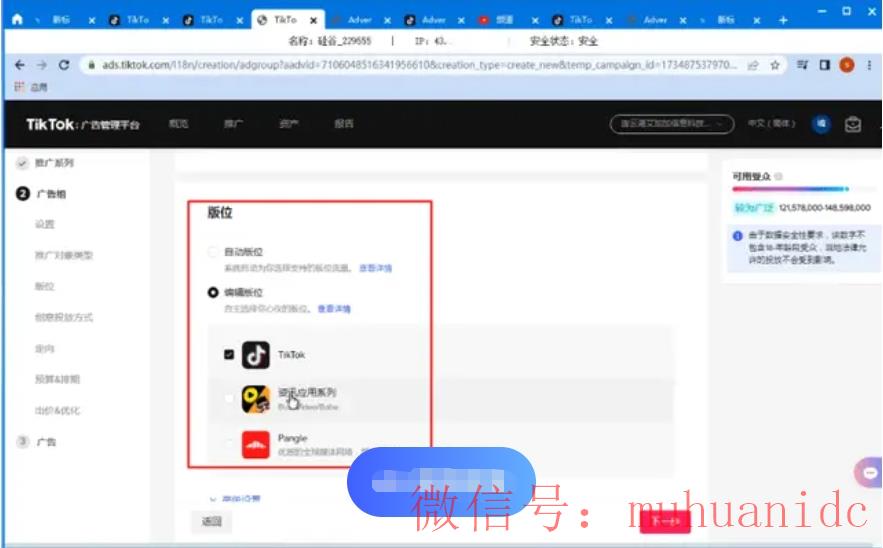Click the completed checkmark step icon for 推广系列
This screenshot has height=548, width=883.
(x=22, y=163)
